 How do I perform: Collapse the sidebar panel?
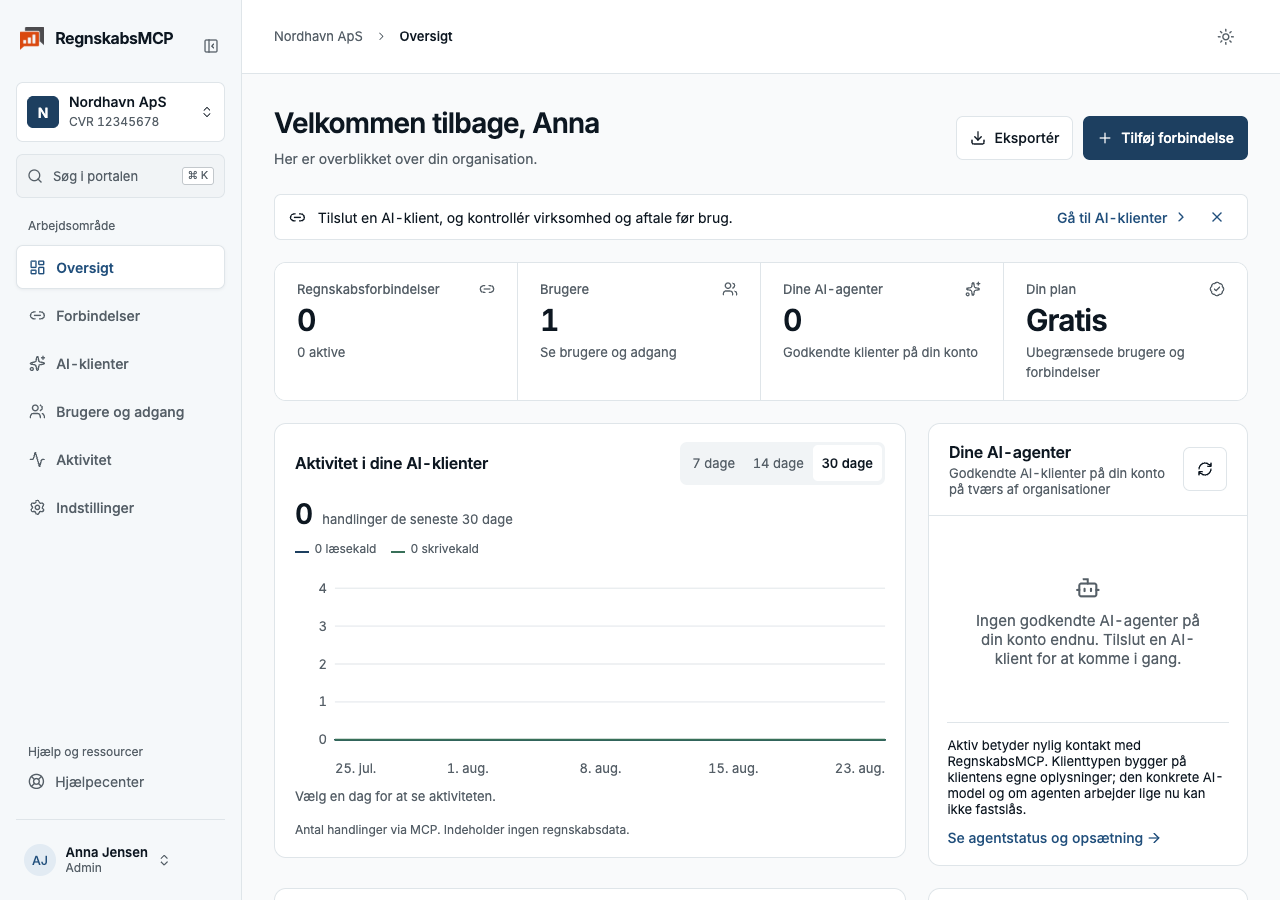(x=211, y=46)
